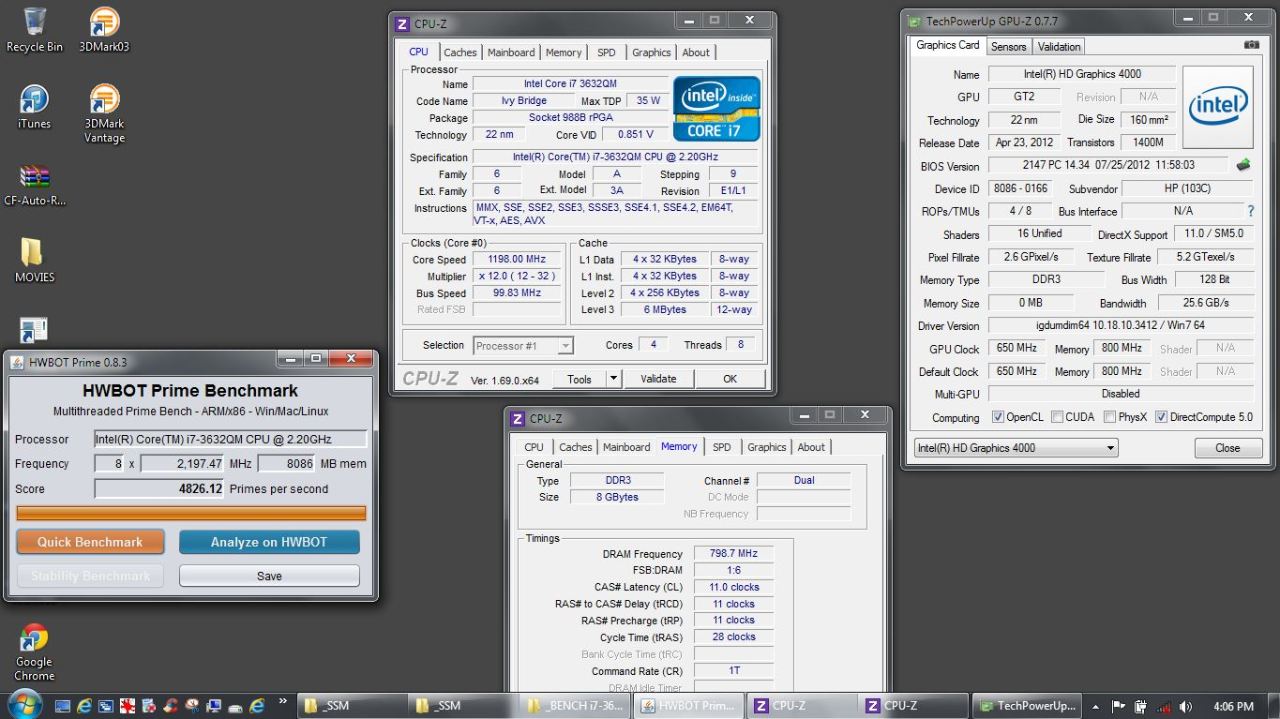Image resolution: width=1280 pixels, height=719 pixels.
Task: Open the Intel(R) HD Graphics 4000 selector
Action: 1016,448
